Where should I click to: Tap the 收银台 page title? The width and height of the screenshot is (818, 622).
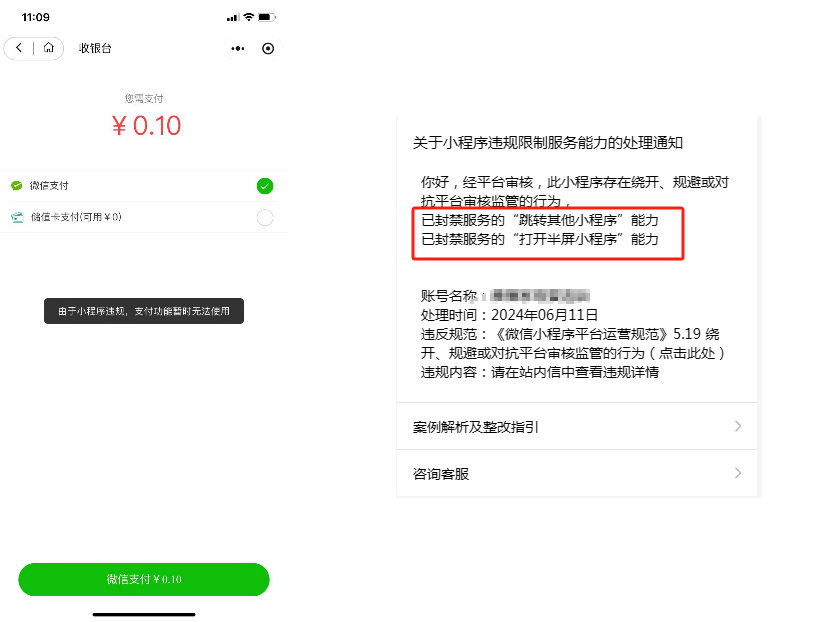click(x=95, y=49)
